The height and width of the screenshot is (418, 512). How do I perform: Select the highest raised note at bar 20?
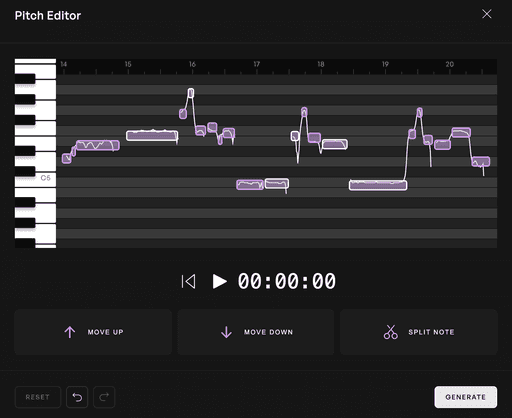point(461,133)
